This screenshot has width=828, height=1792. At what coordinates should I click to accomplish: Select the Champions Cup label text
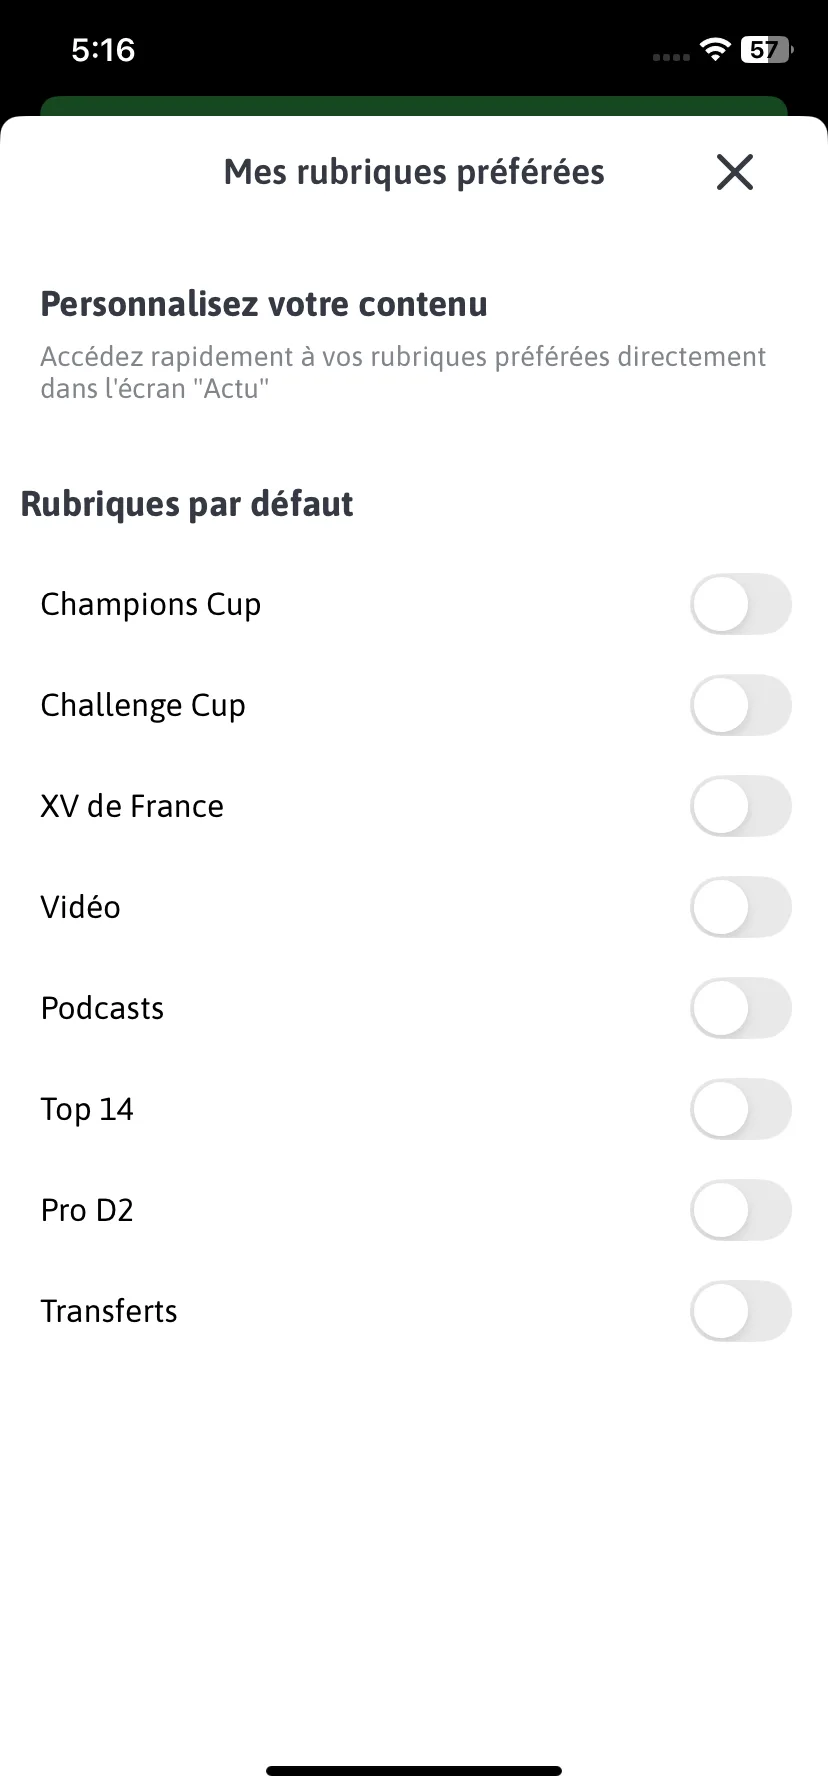click(151, 605)
